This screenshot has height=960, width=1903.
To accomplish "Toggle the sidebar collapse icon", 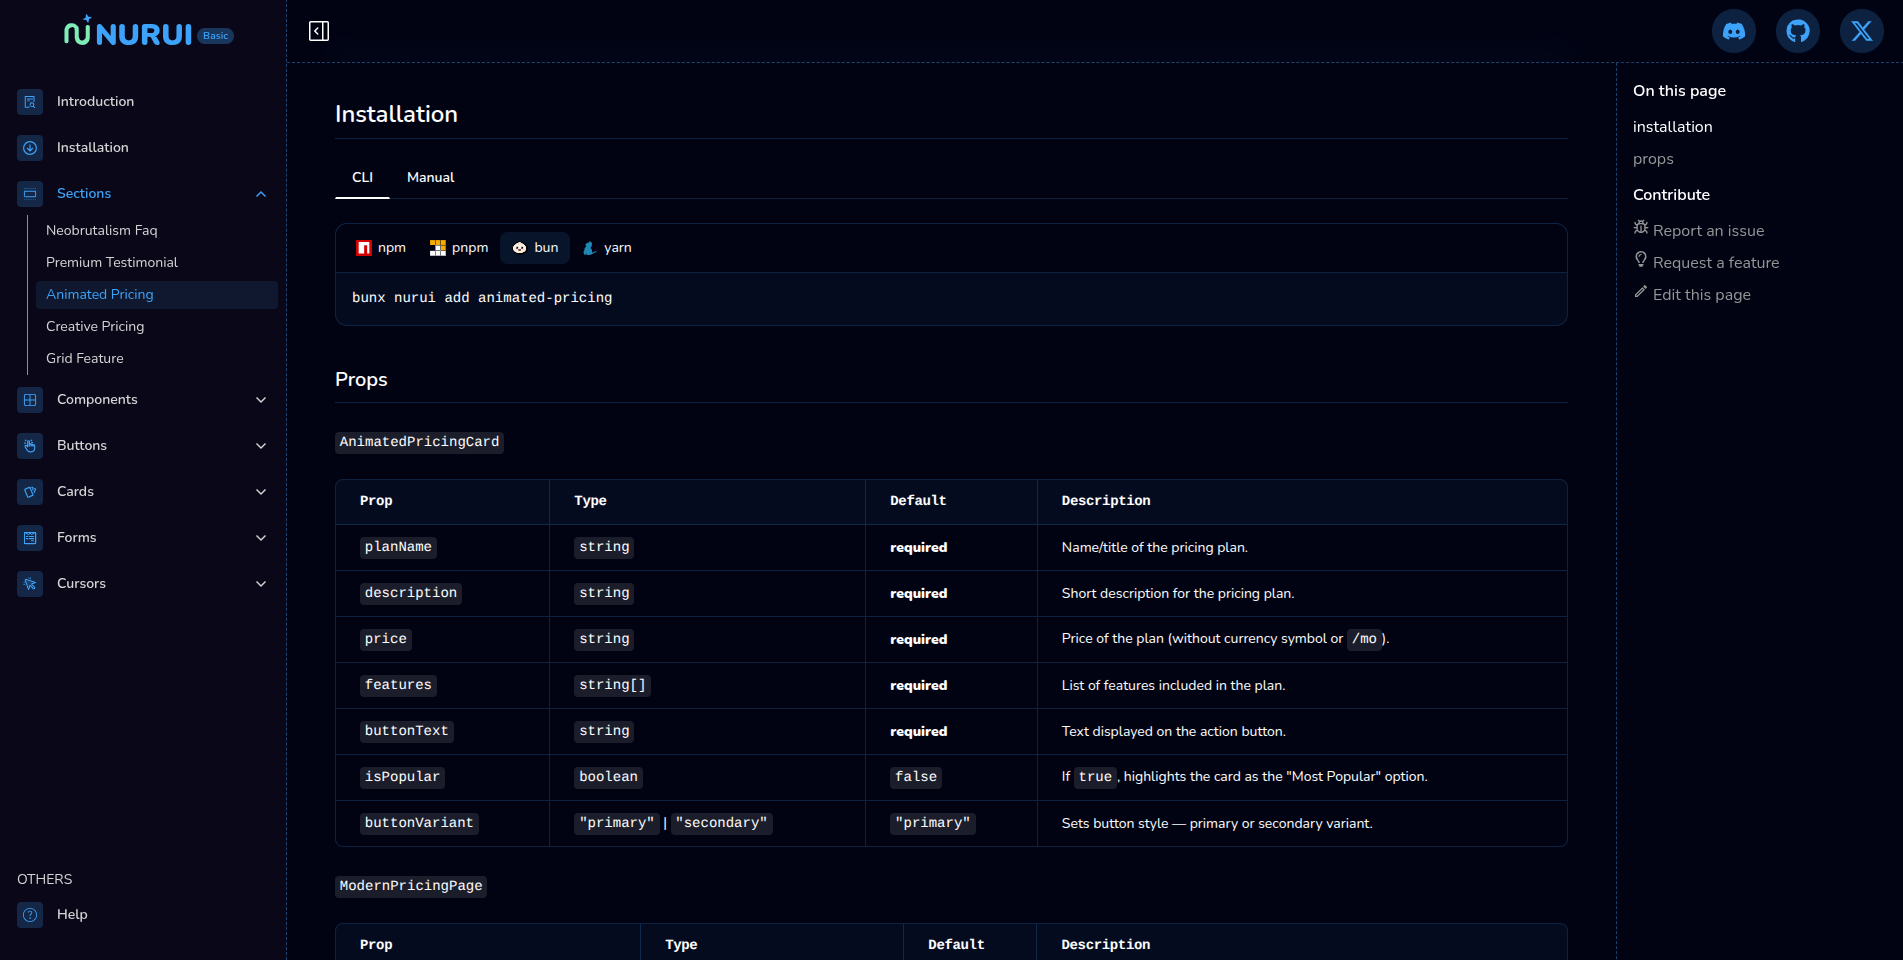I will pos(319,31).
